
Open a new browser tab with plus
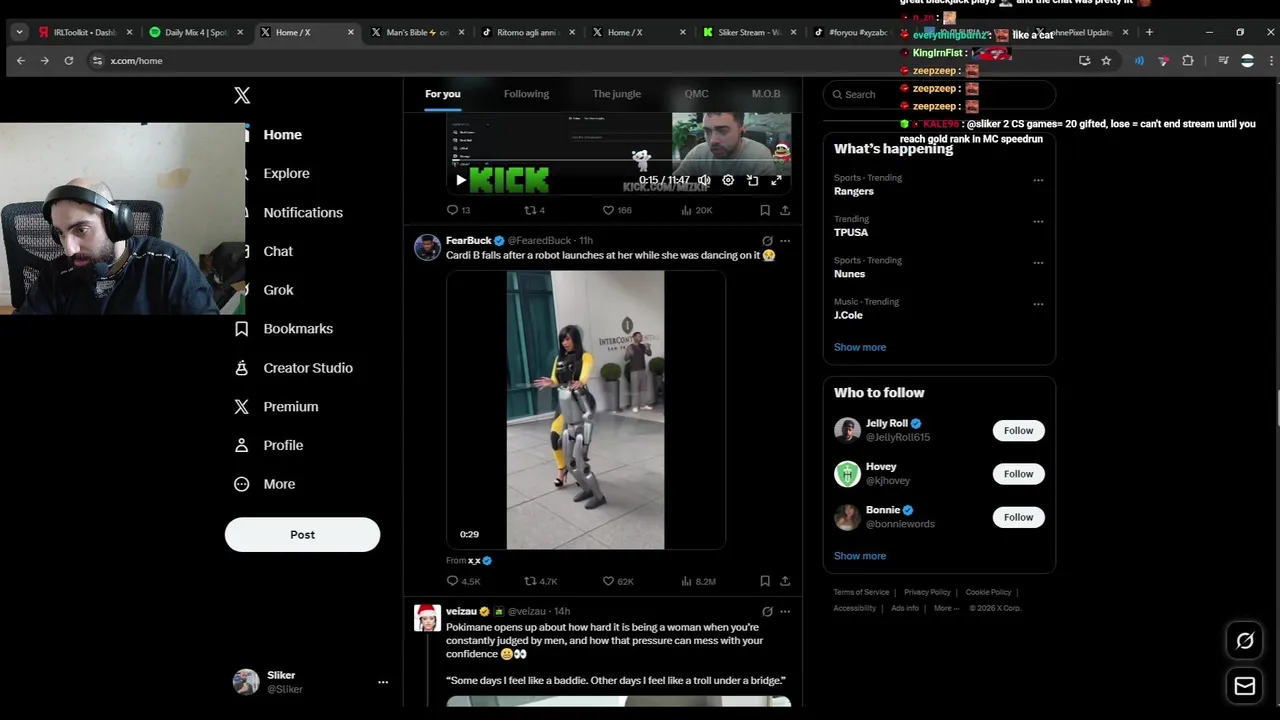[1149, 32]
